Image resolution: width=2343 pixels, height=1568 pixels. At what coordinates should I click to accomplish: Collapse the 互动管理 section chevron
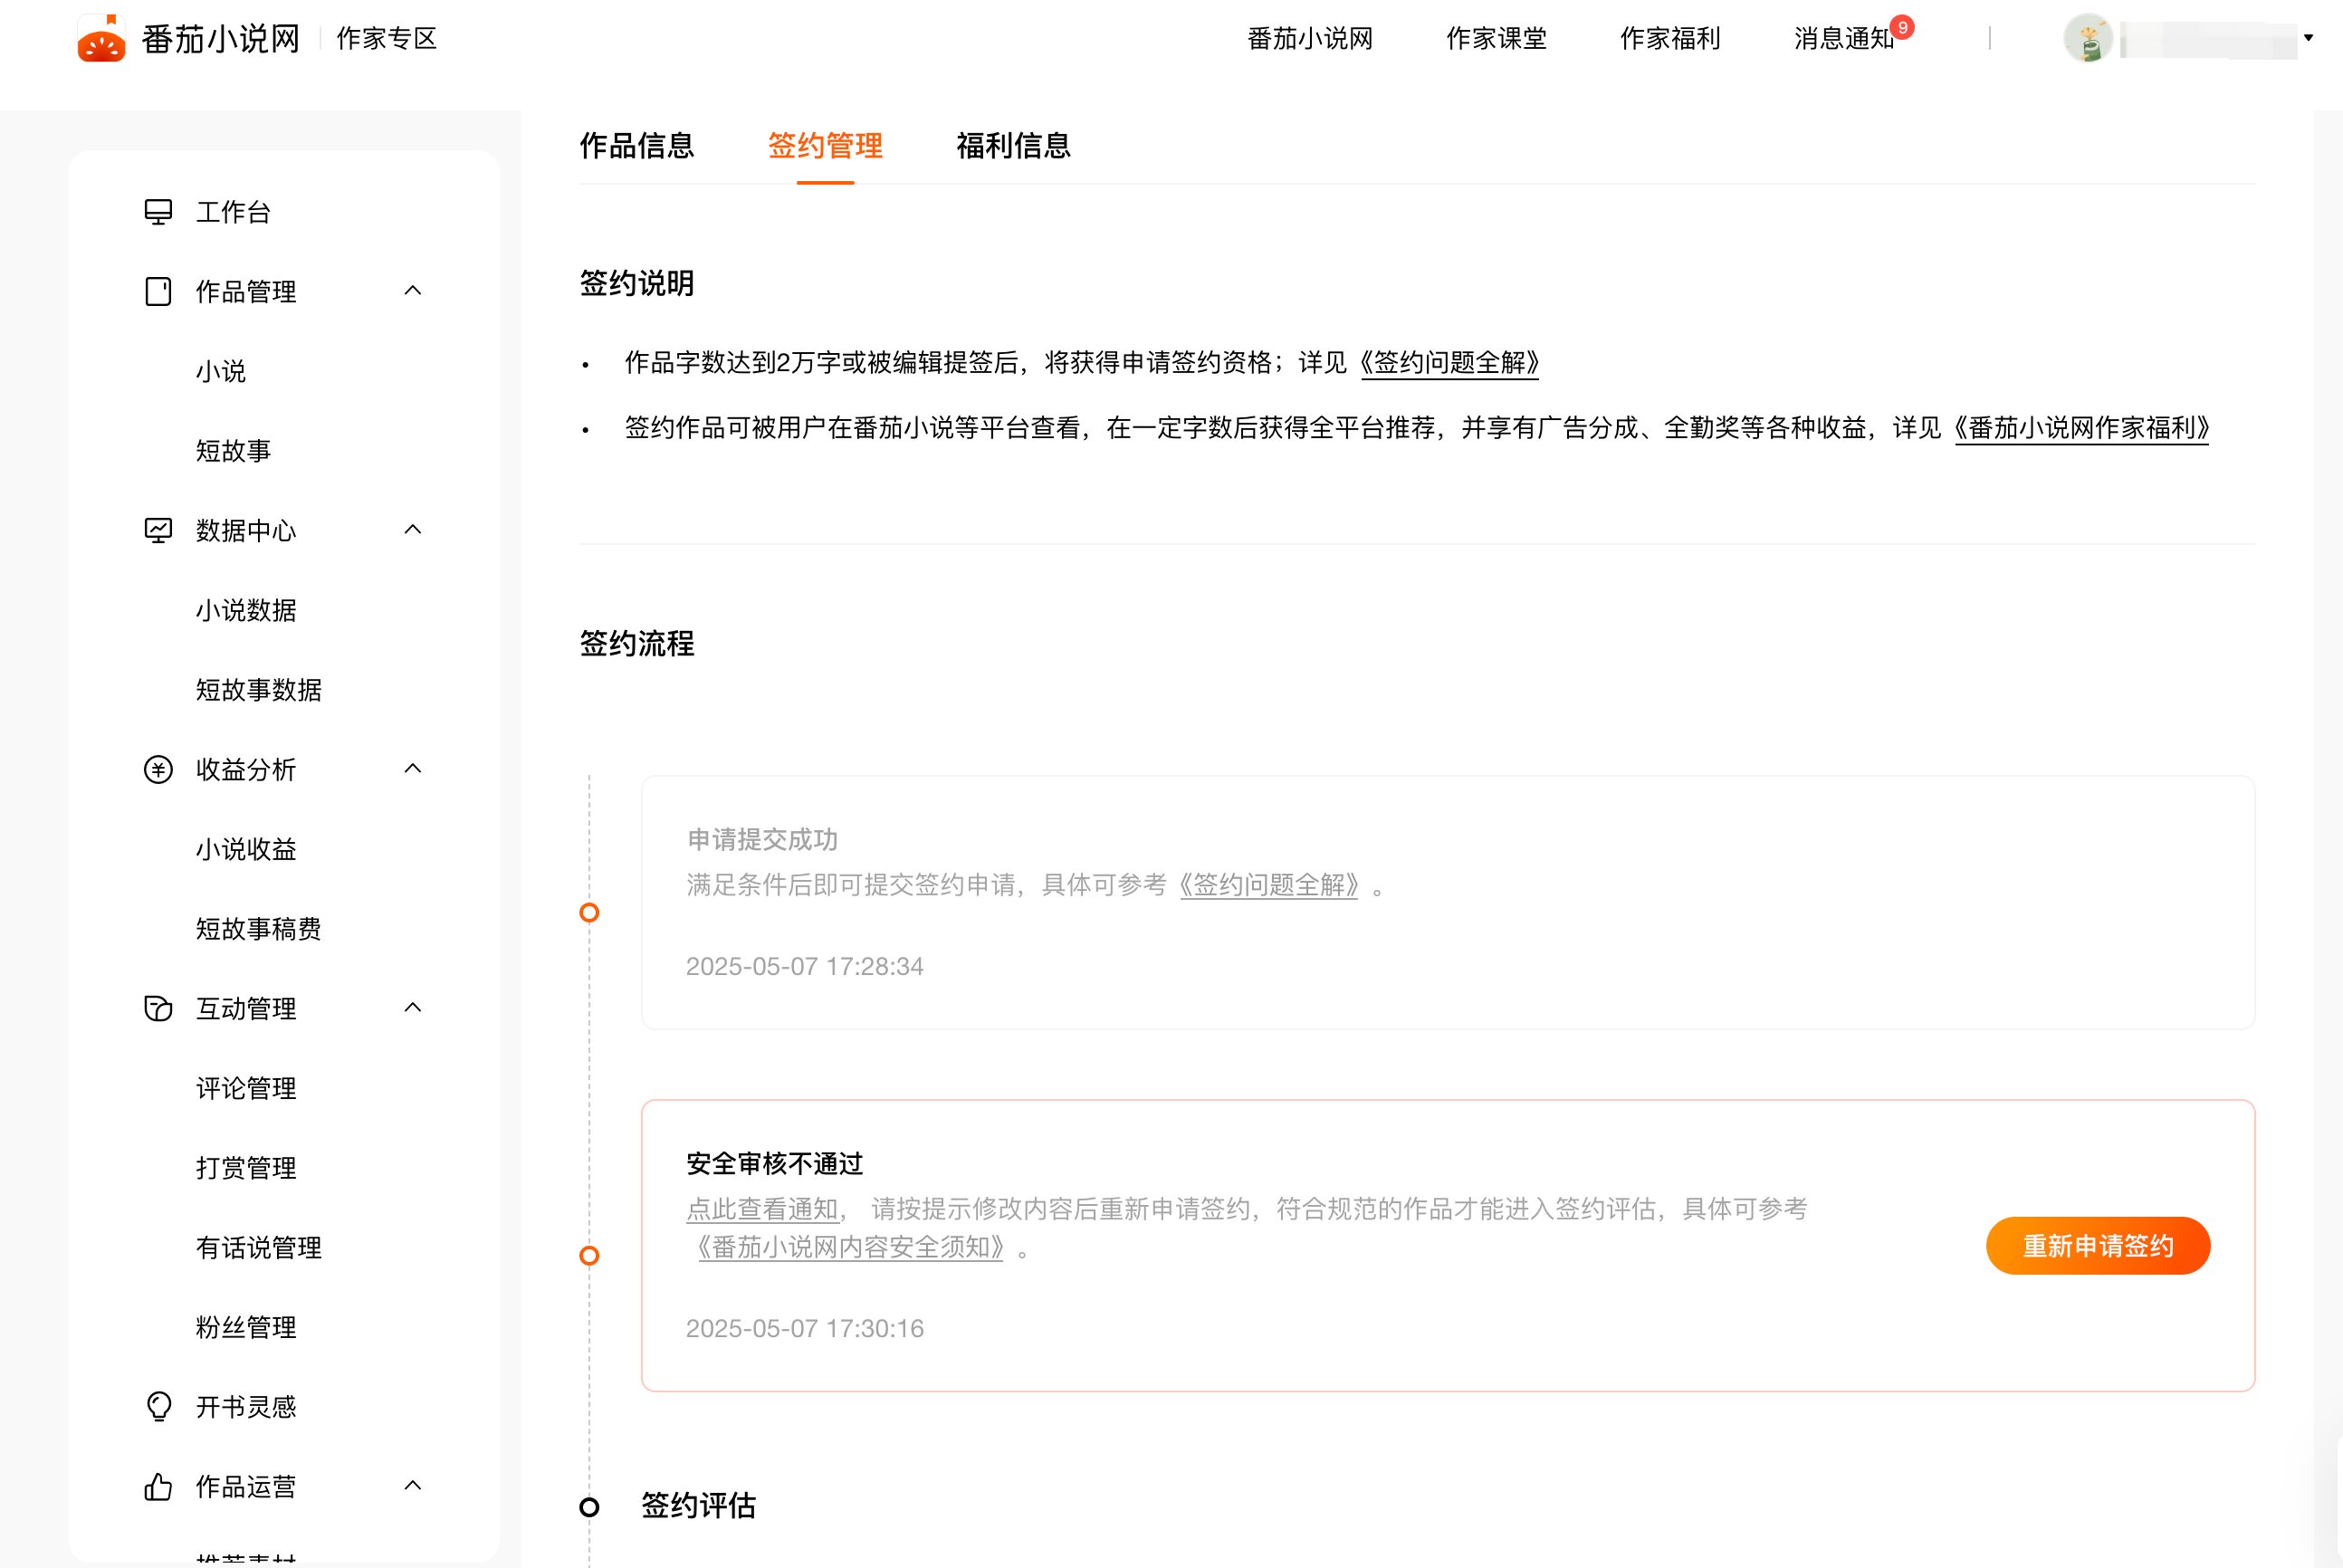[x=413, y=1008]
